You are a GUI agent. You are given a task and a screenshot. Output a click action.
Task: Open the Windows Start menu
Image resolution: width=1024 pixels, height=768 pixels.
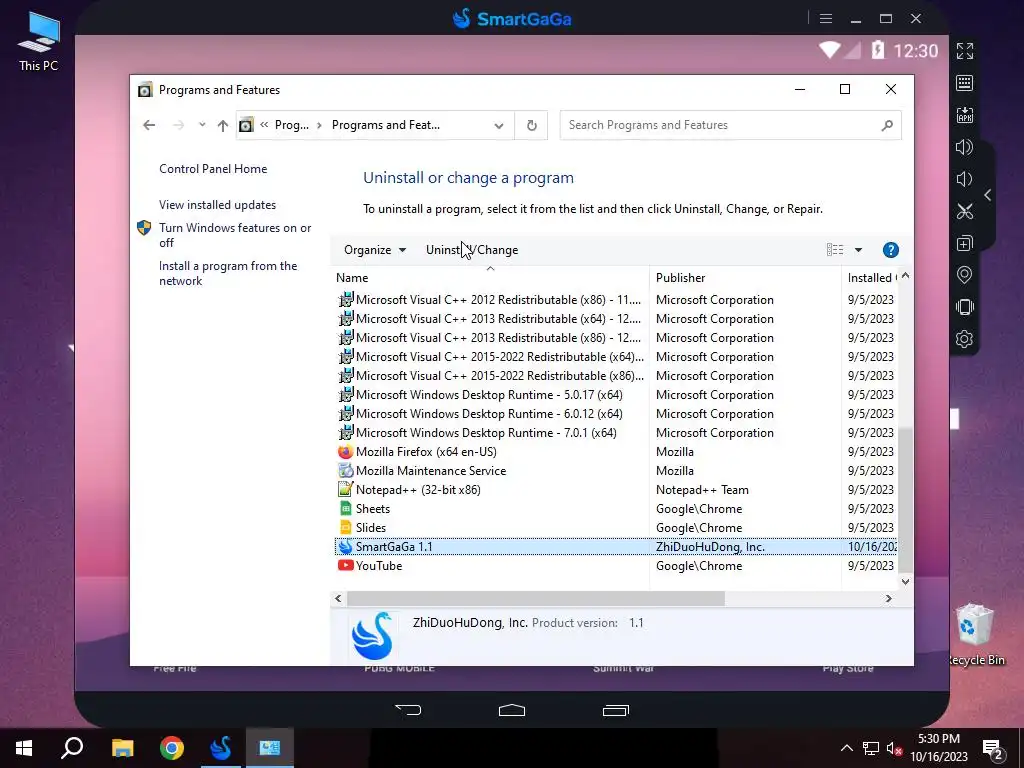[24, 748]
